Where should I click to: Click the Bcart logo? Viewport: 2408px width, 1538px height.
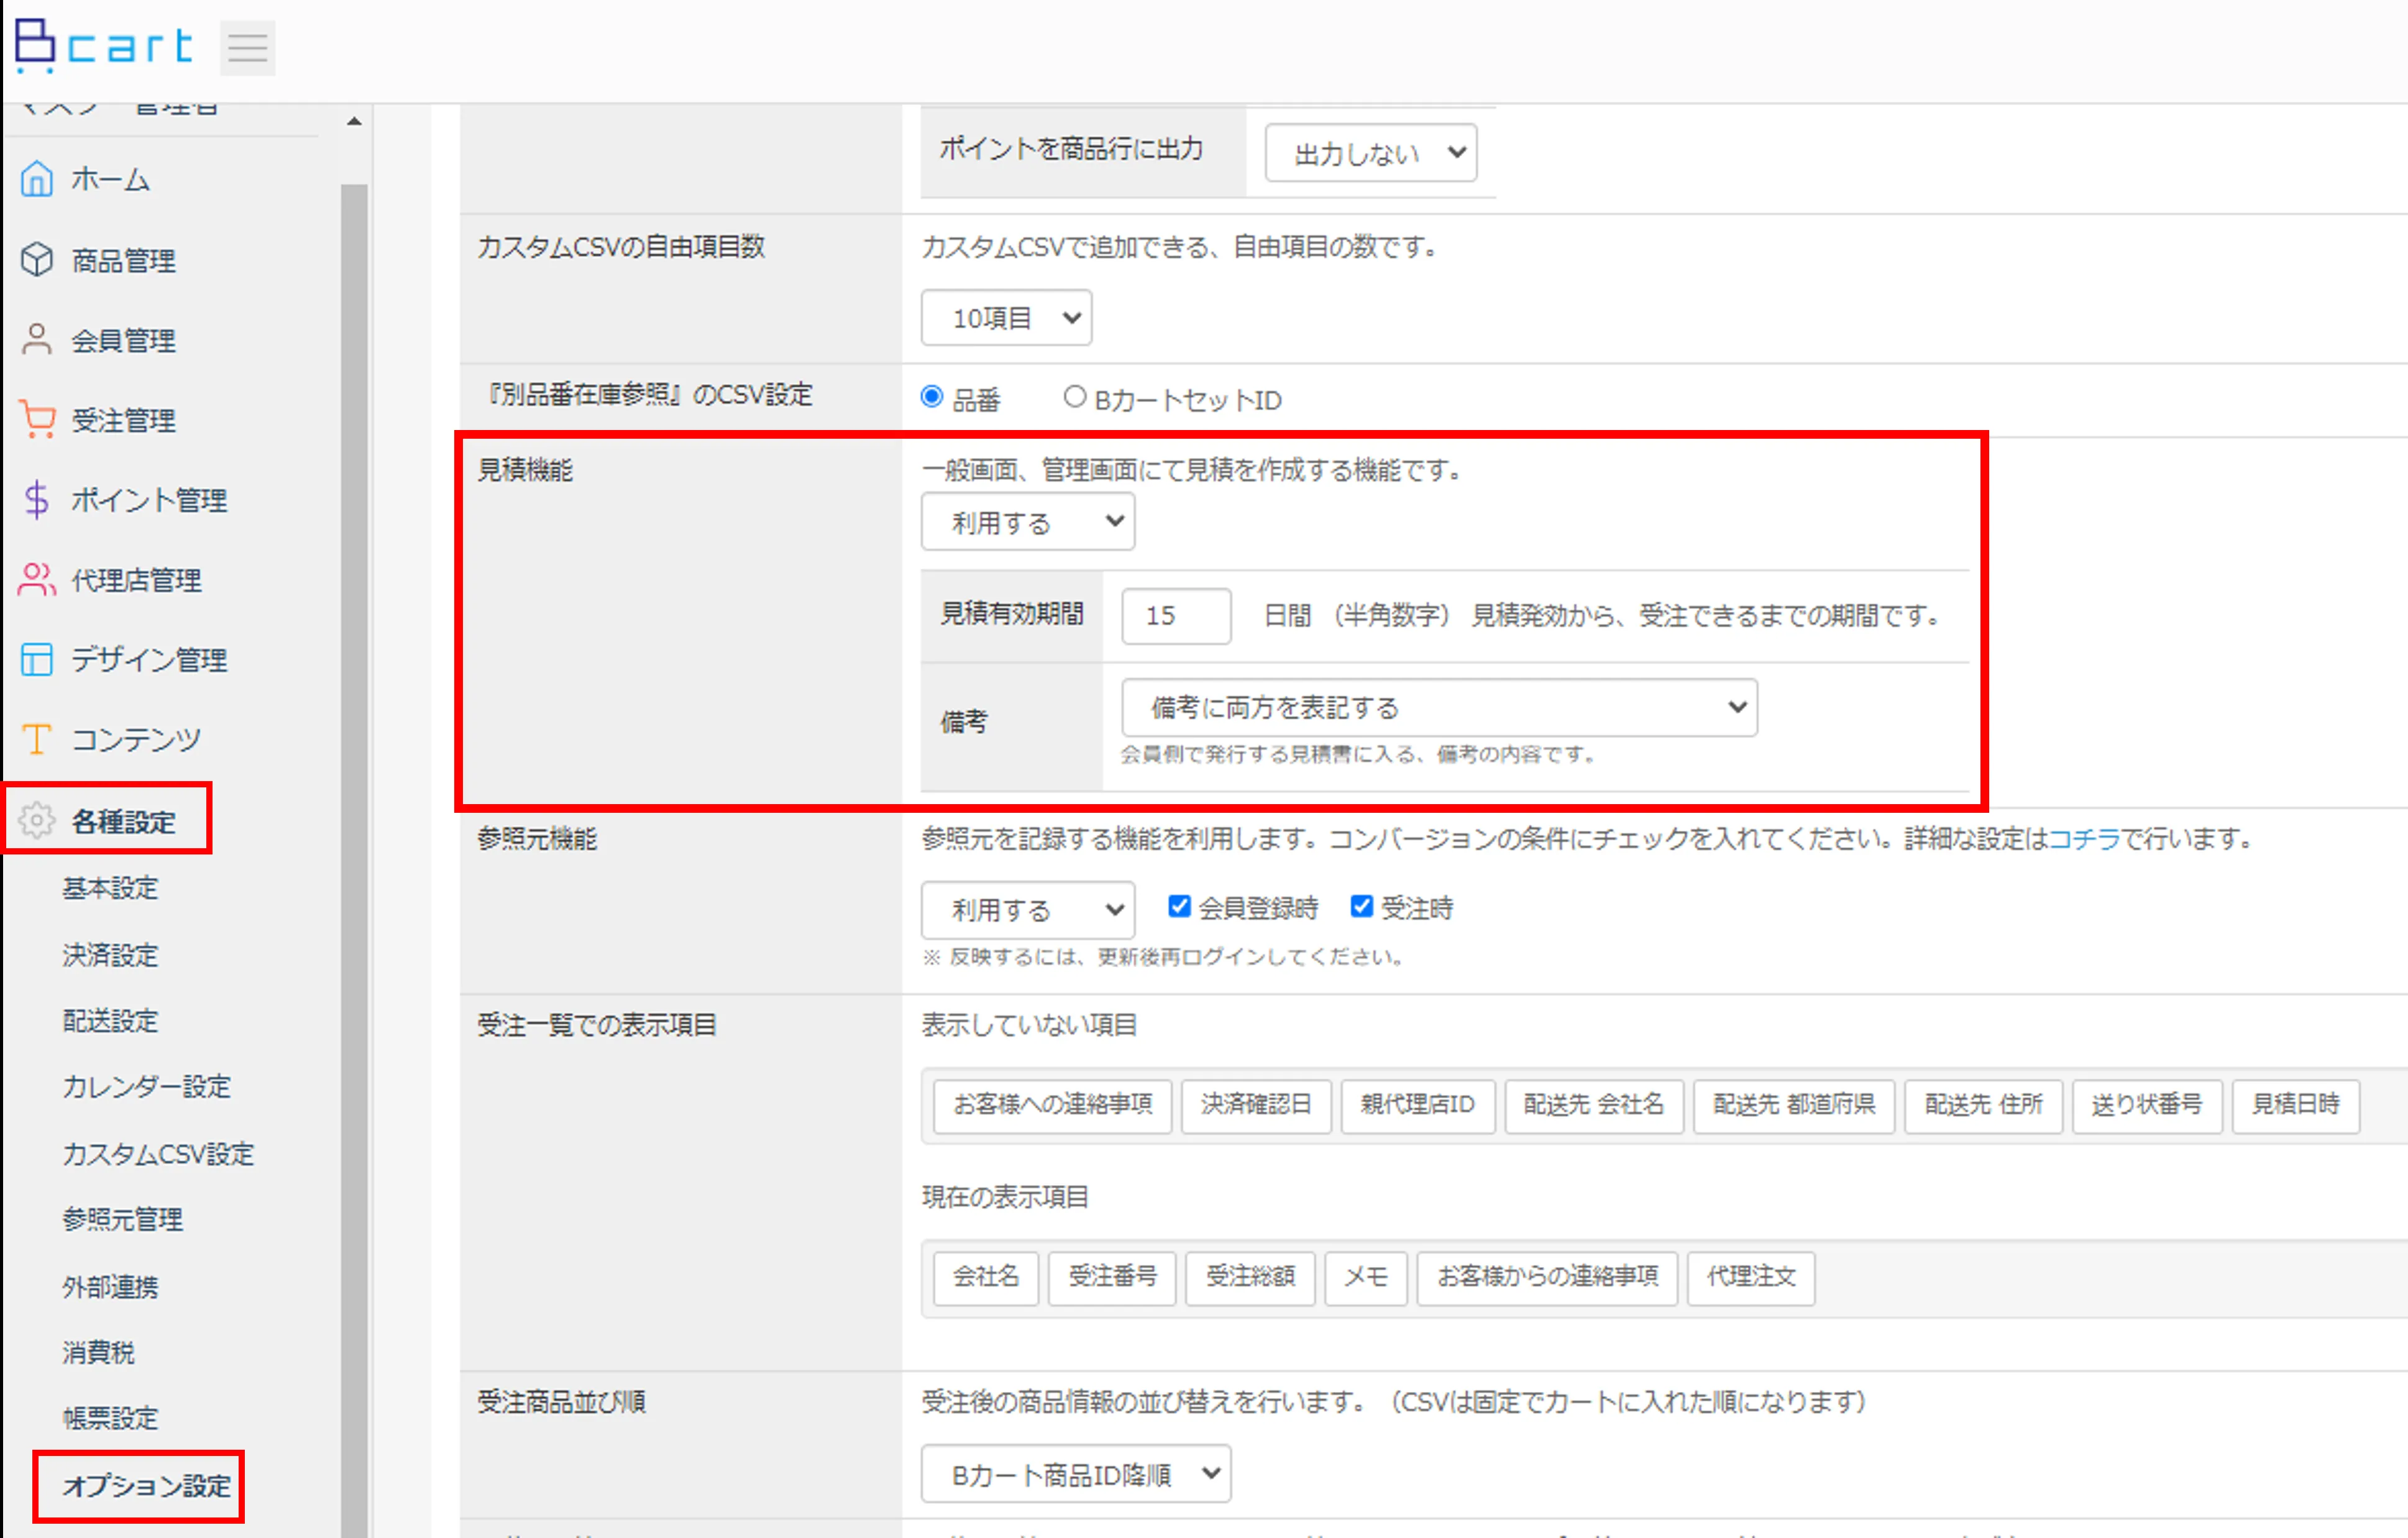[103, 46]
